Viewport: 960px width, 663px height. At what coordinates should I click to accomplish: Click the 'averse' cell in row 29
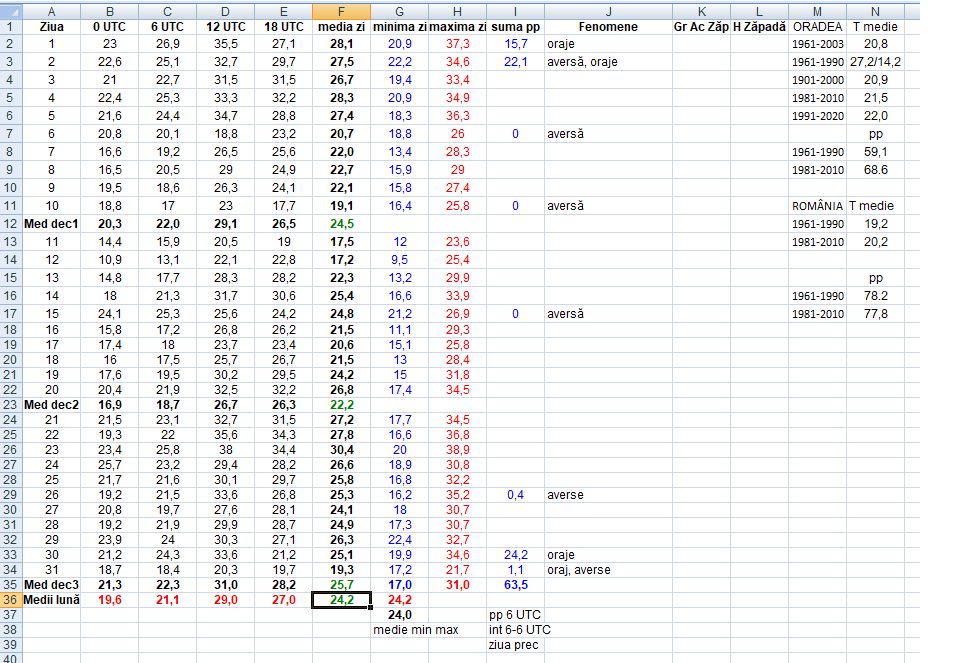608,495
